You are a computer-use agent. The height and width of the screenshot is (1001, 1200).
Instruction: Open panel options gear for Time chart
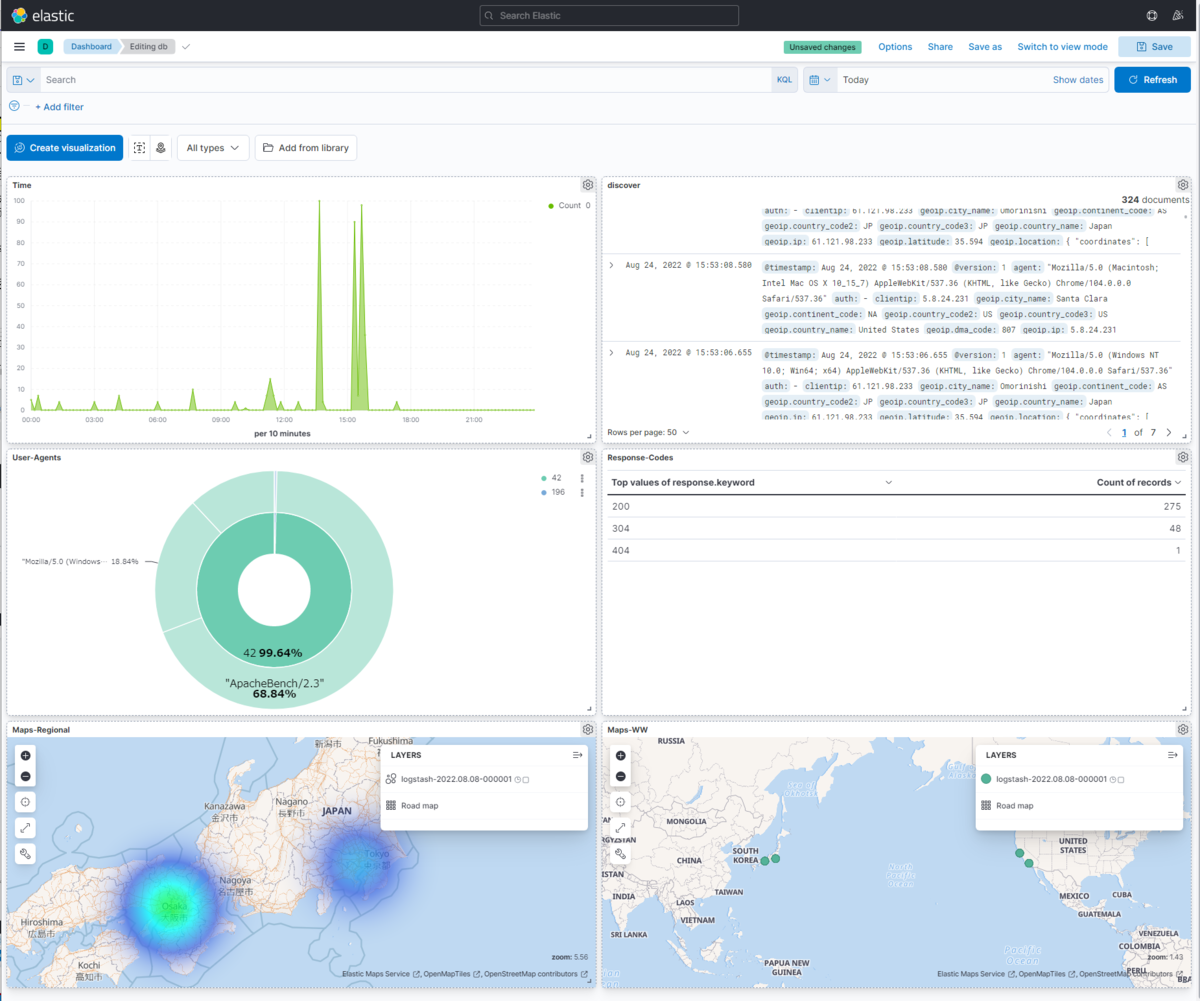tap(588, 185)
